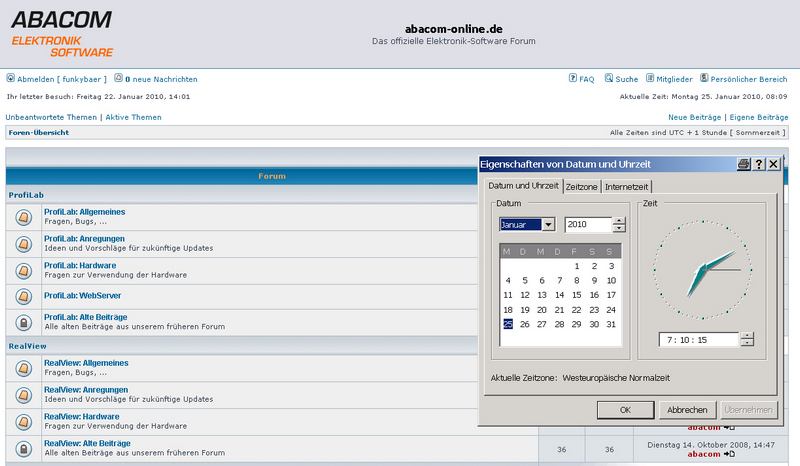Image resolution: width=800 pixels, height=466 pixels.
Task: Select day 14 in the calendar
Action: 559,295
